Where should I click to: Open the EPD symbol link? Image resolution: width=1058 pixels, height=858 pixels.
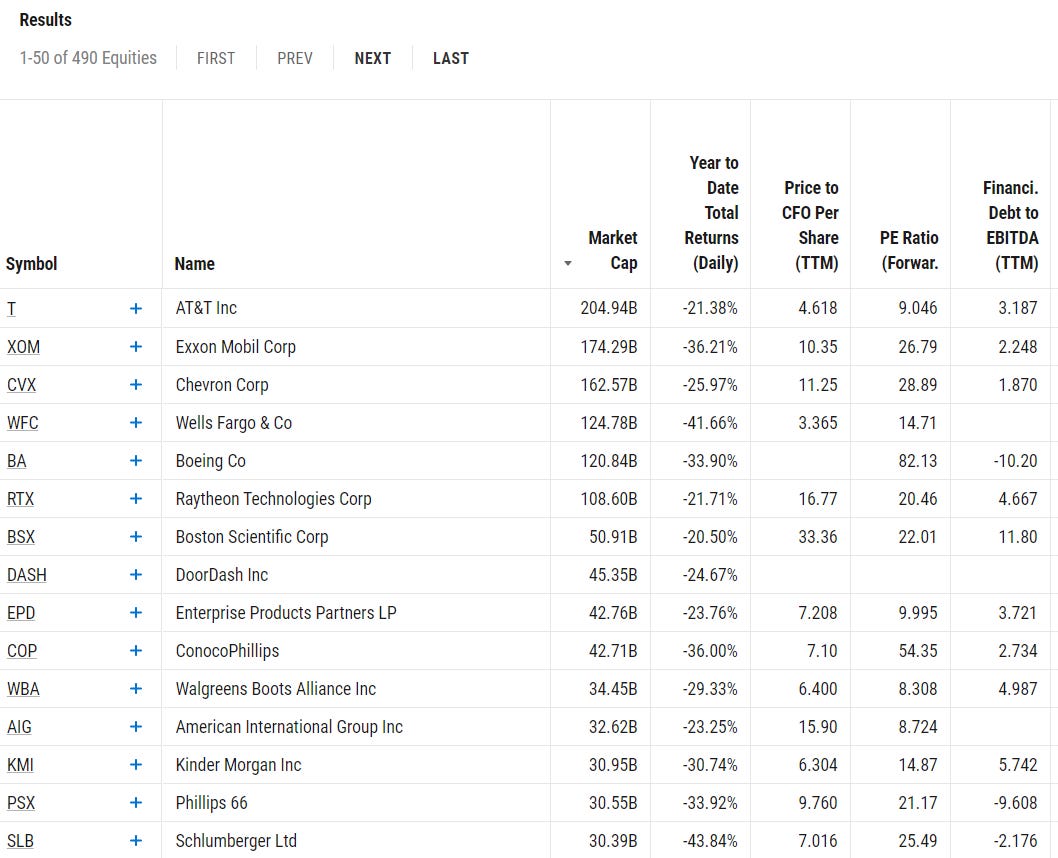click(x=21, y=612)
